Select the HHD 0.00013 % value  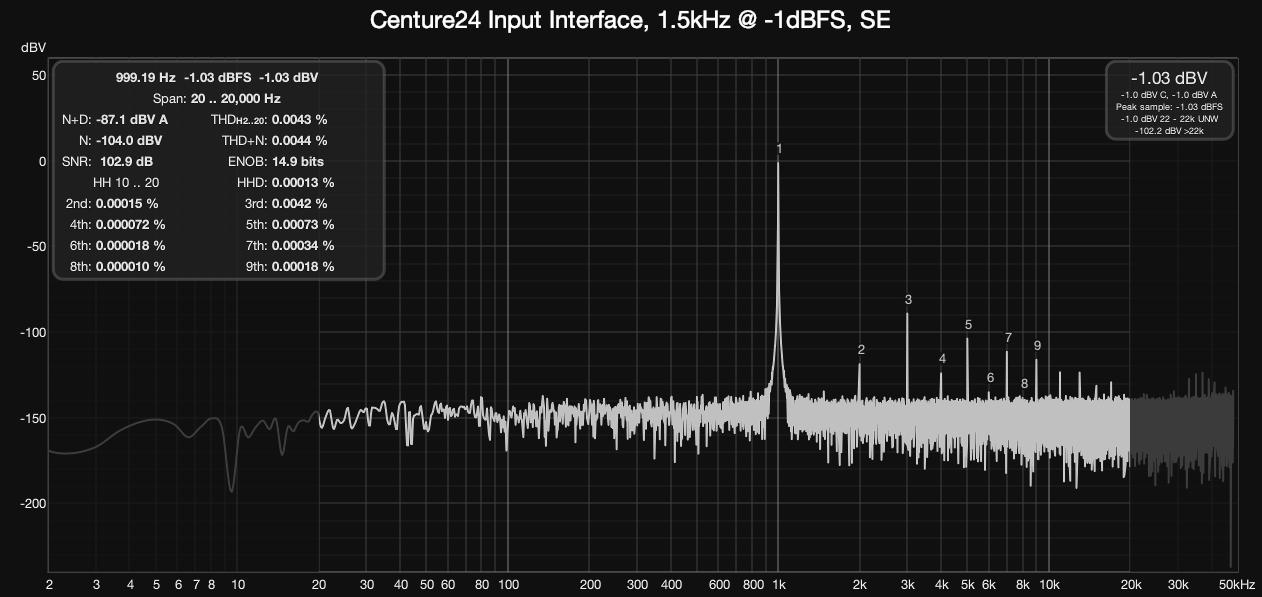(x=303, y=182)
